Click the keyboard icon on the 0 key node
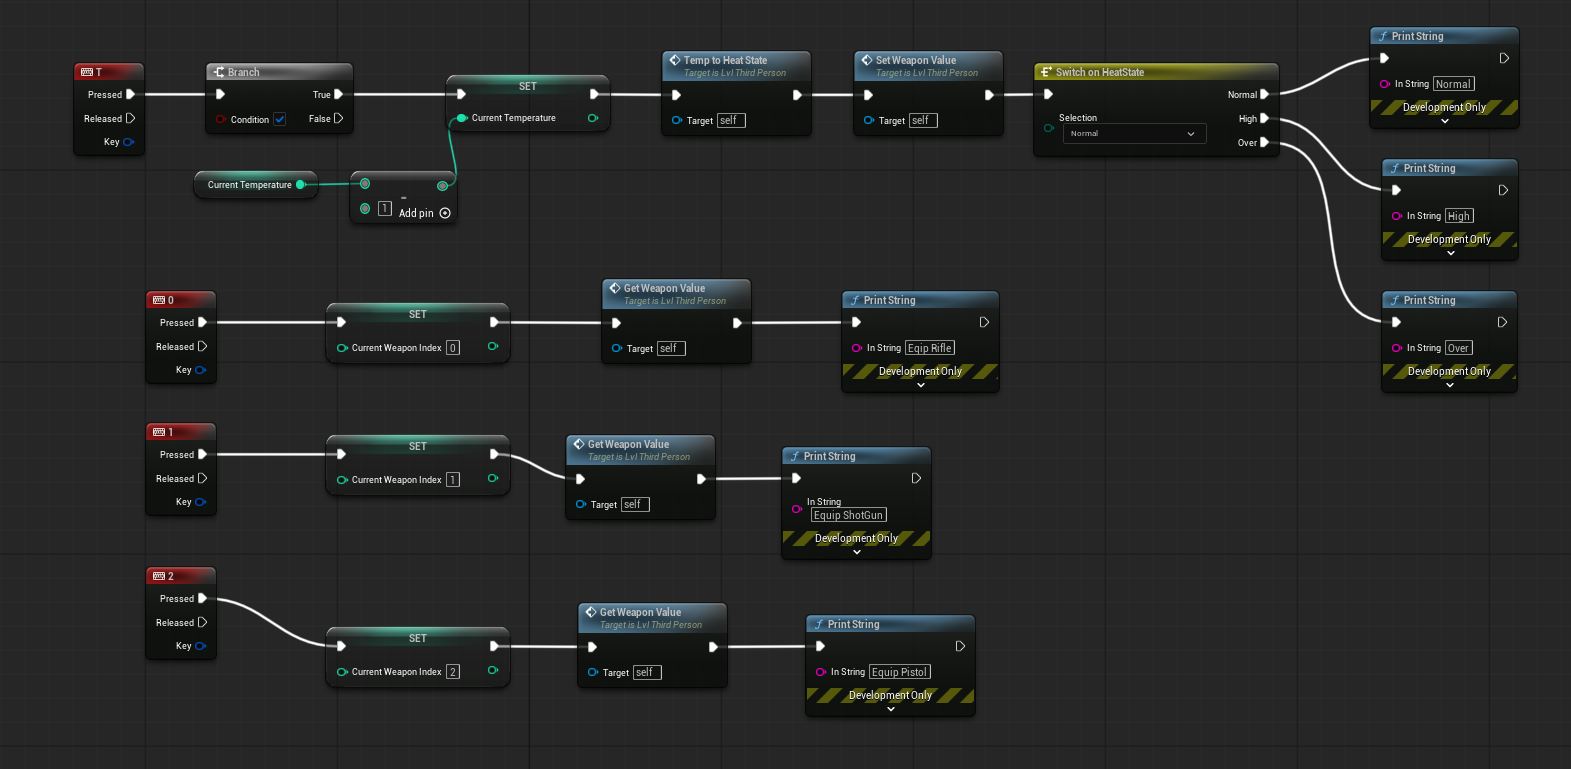Image resolution: width=1571 pixels, height=769 pixels. (x=159, y=300)
